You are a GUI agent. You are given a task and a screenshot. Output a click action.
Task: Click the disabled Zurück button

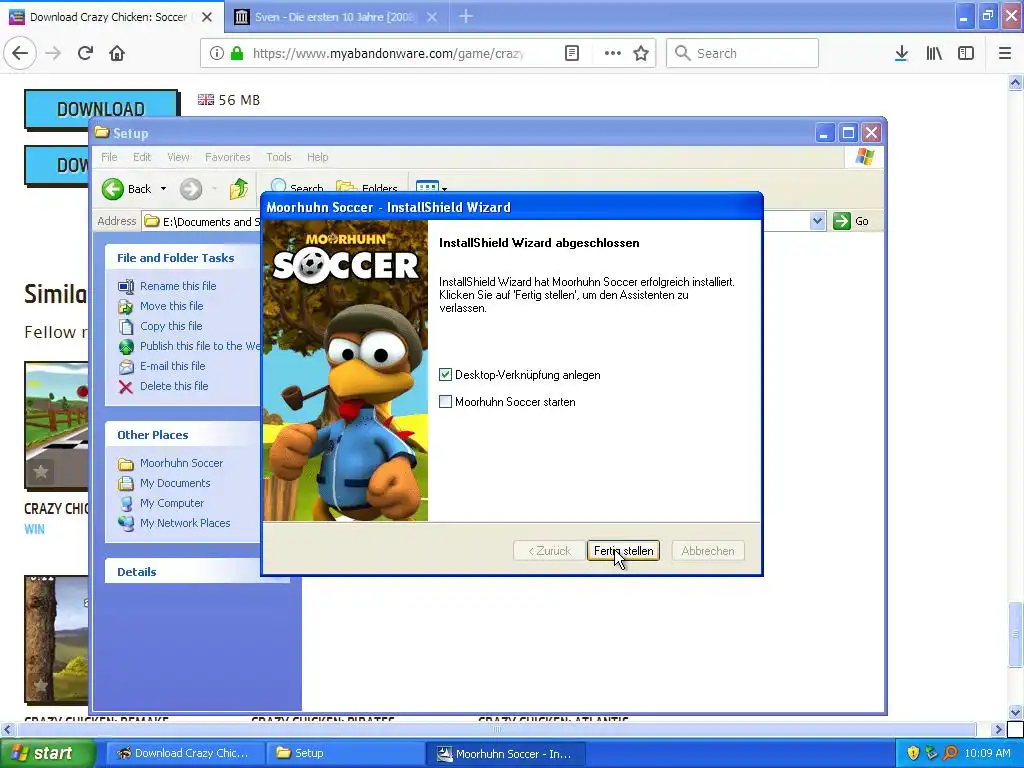pyautogui.click(x=549, y=551)
